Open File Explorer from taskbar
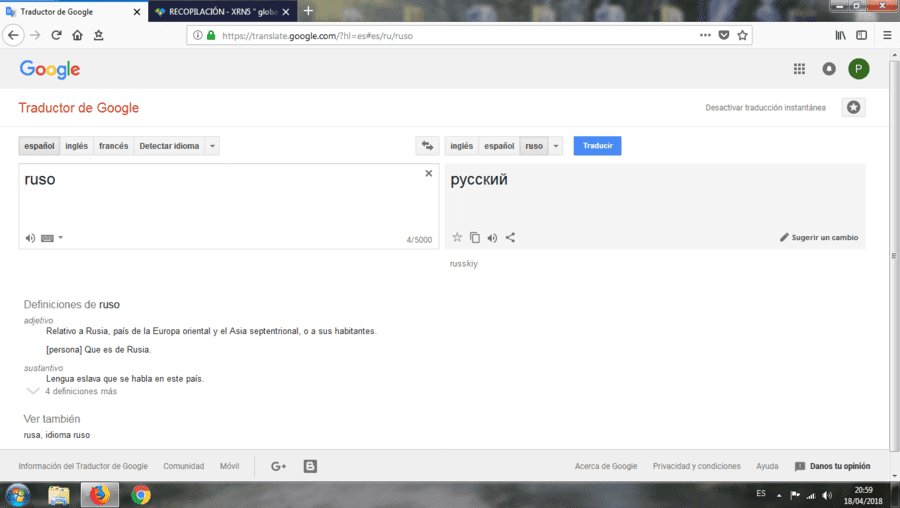 pyautogui.click(x=59, y=495)
